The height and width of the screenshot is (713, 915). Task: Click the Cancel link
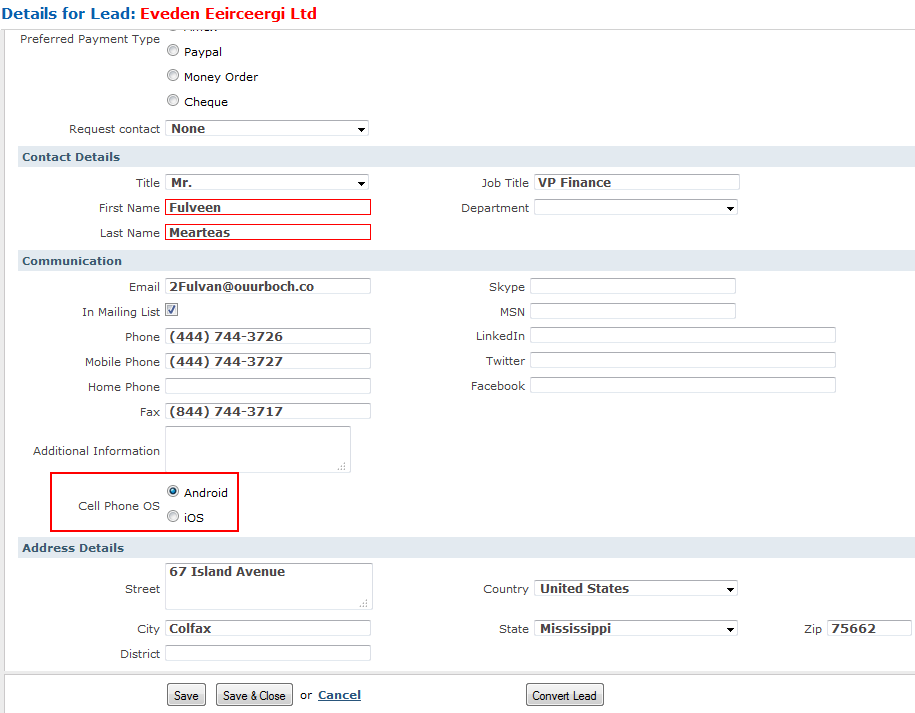click(340, 695)
